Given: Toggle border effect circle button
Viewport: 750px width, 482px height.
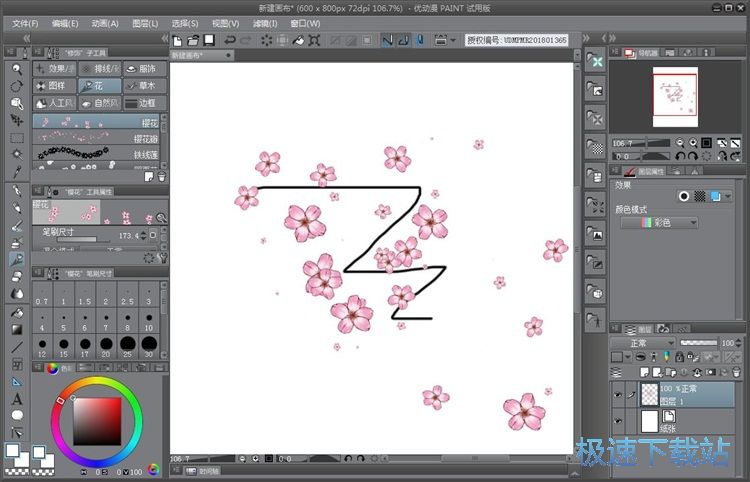Looking at the screenshot, I should pos(684,196).
